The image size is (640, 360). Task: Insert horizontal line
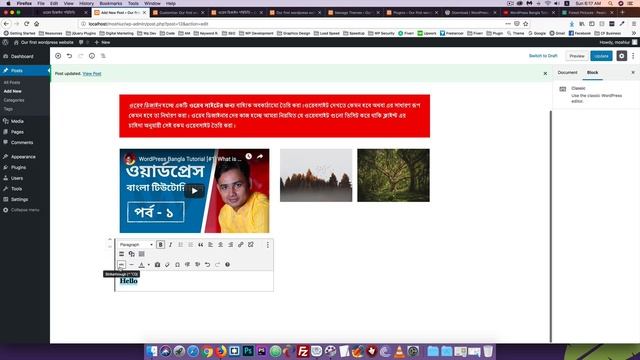pyautogui.click(x=131, y=264)
